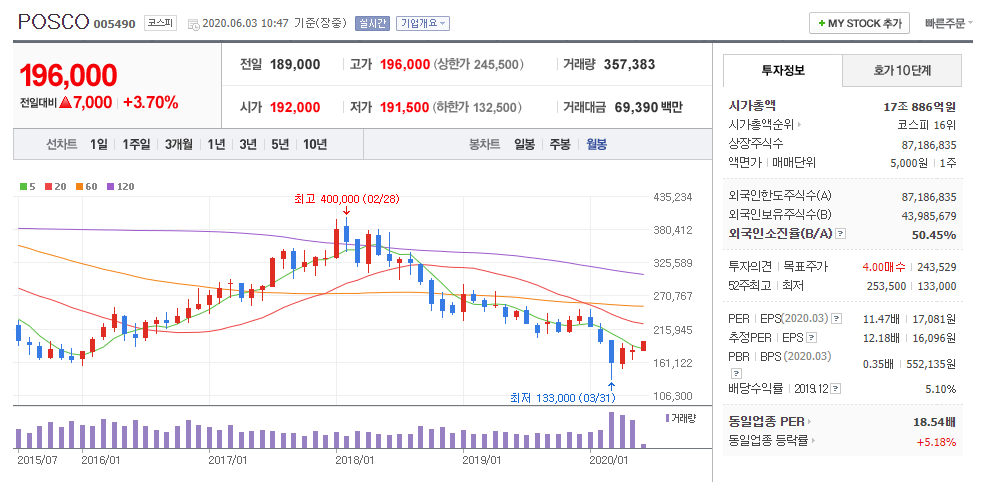
Task: Open help icon next to 추정PER EPS
Action: click(x=812, y=337)
